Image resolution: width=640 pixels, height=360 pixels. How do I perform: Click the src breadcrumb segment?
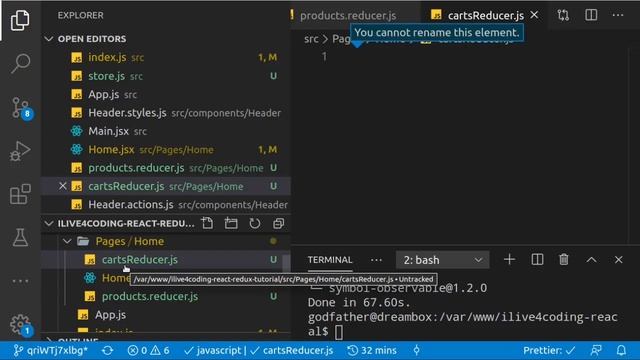tap(311, 39)
